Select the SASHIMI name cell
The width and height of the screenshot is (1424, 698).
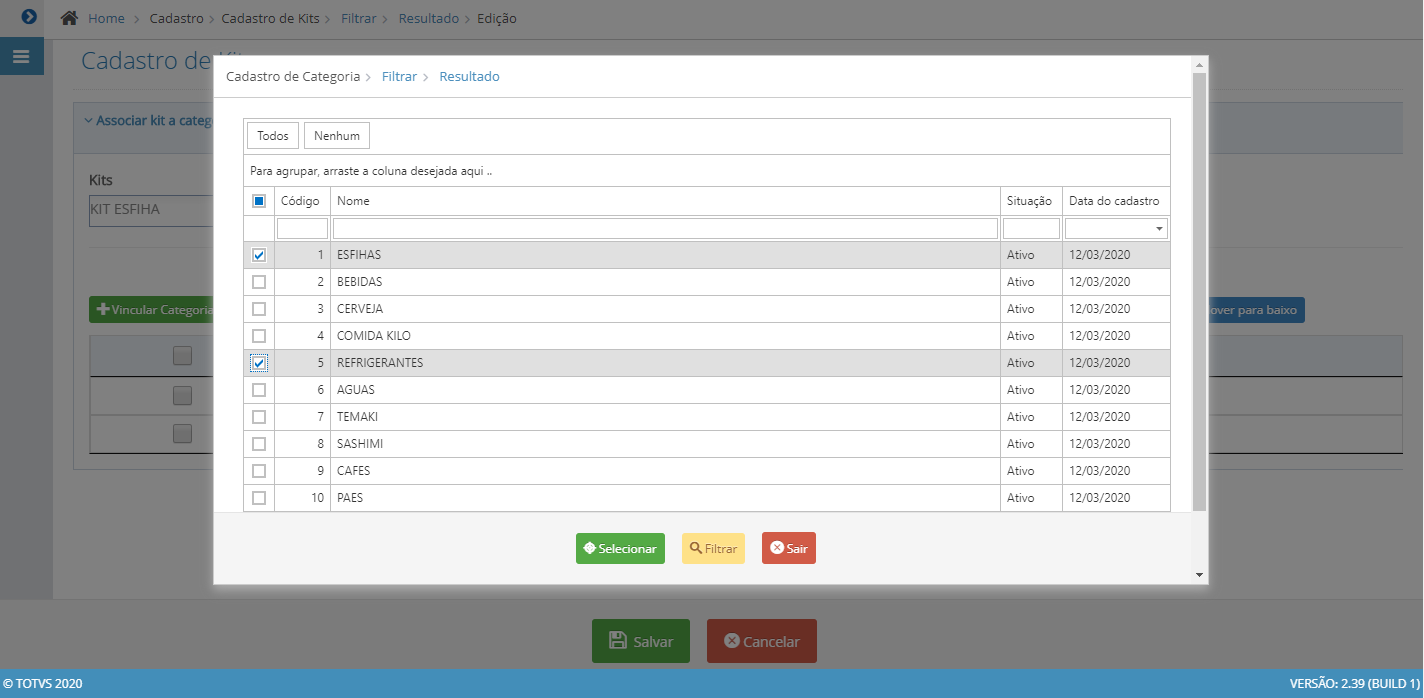(665, 444)
